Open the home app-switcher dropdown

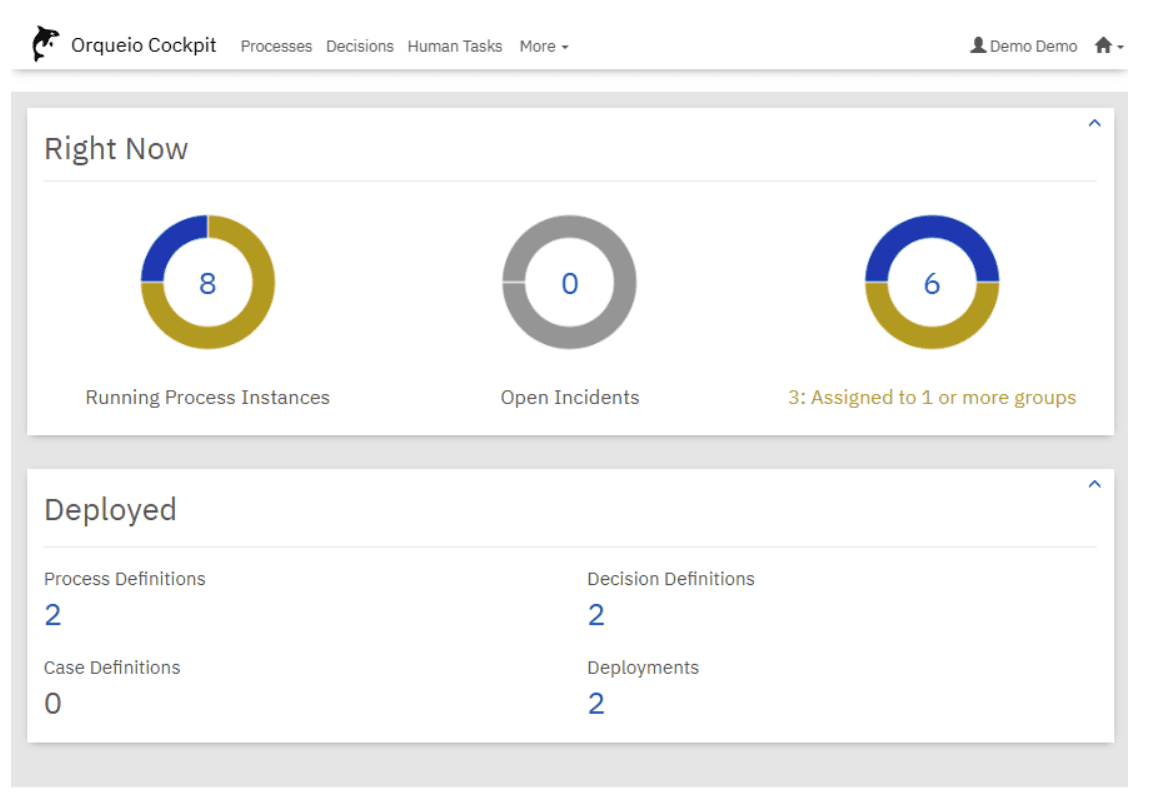click(1109, 46)
